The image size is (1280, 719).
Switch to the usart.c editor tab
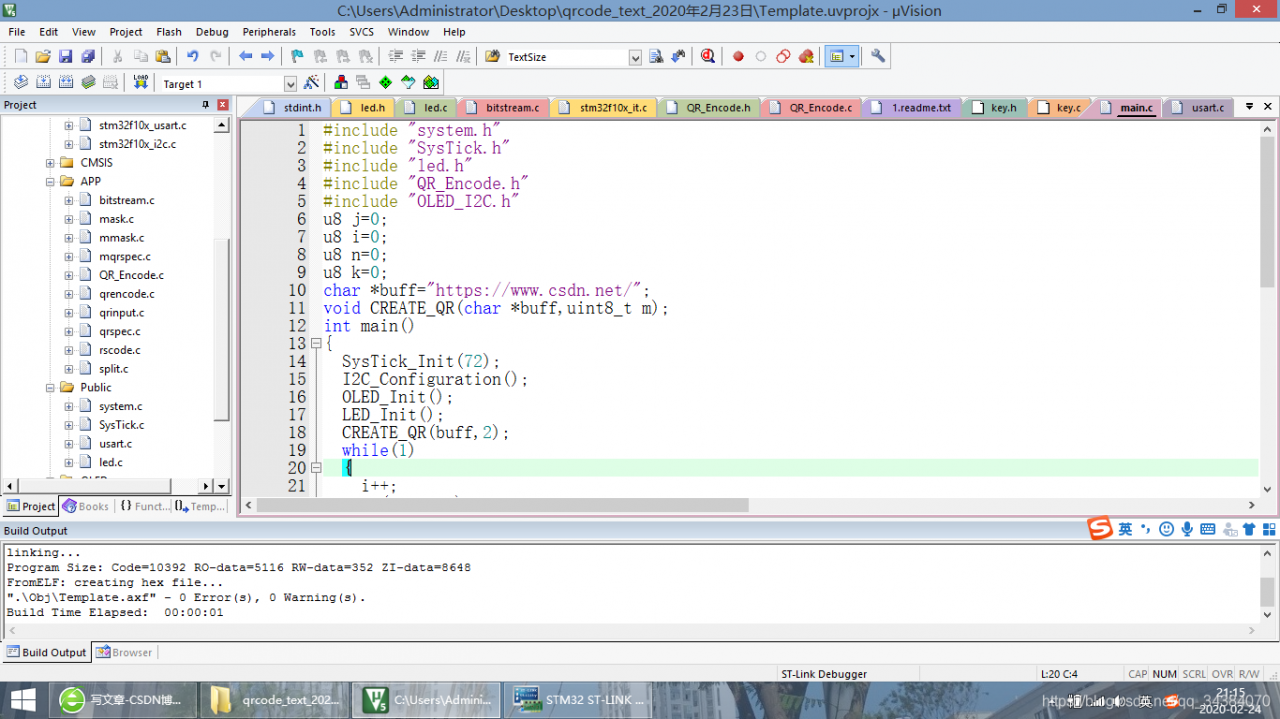(x=1198, y=108)
